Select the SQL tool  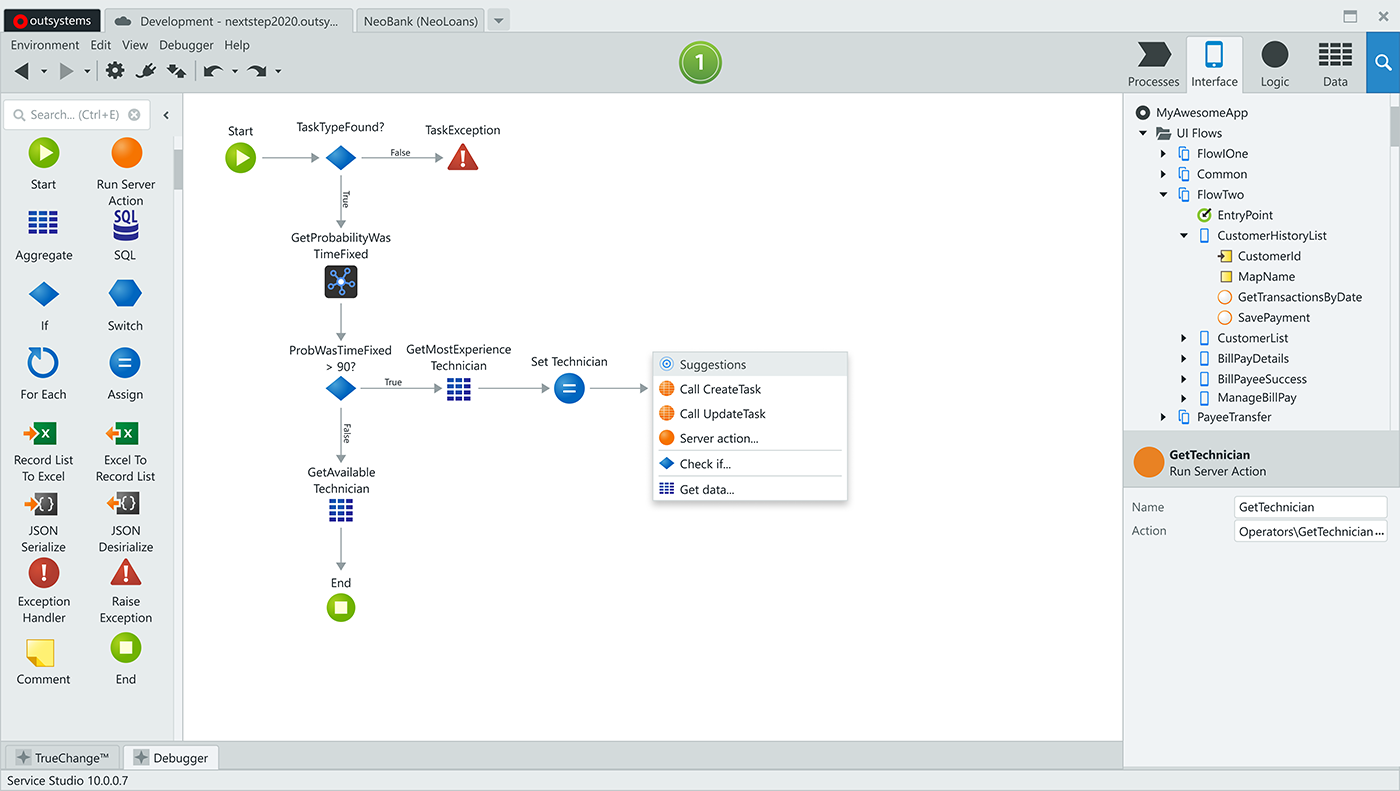pos(124,222)
